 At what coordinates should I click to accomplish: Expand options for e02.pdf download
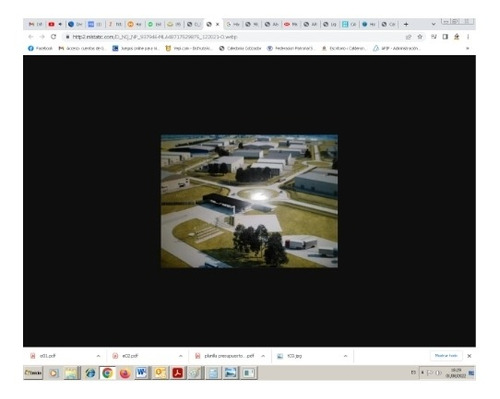click(x=181, y=356)
